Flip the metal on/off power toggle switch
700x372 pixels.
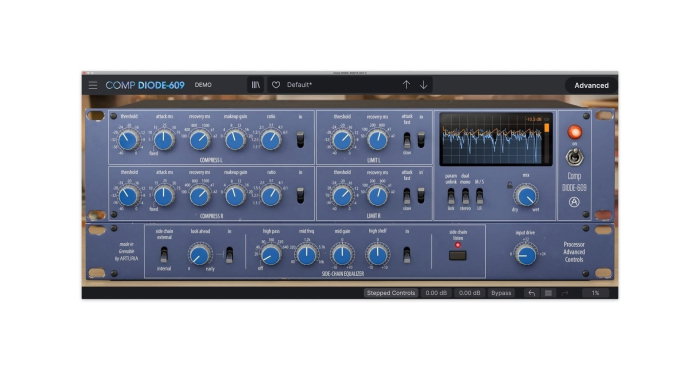point(575,157)
